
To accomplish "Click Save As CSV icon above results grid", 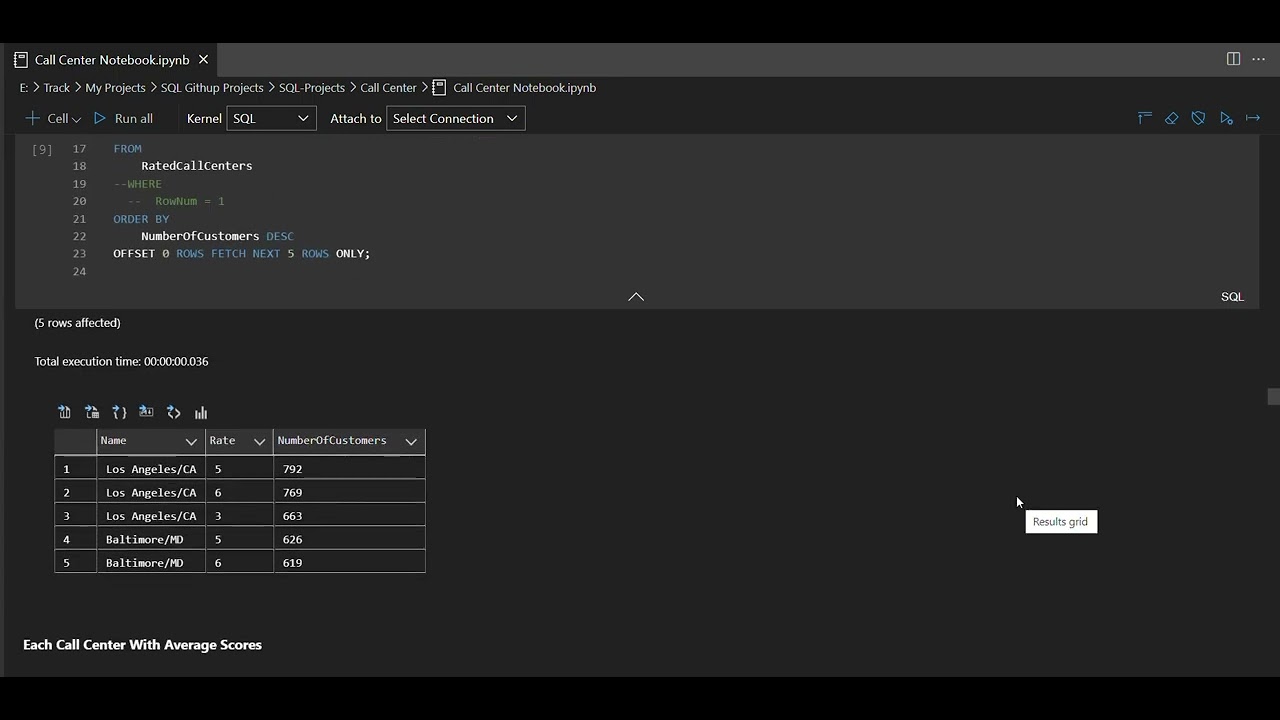I will coord(65,412).
